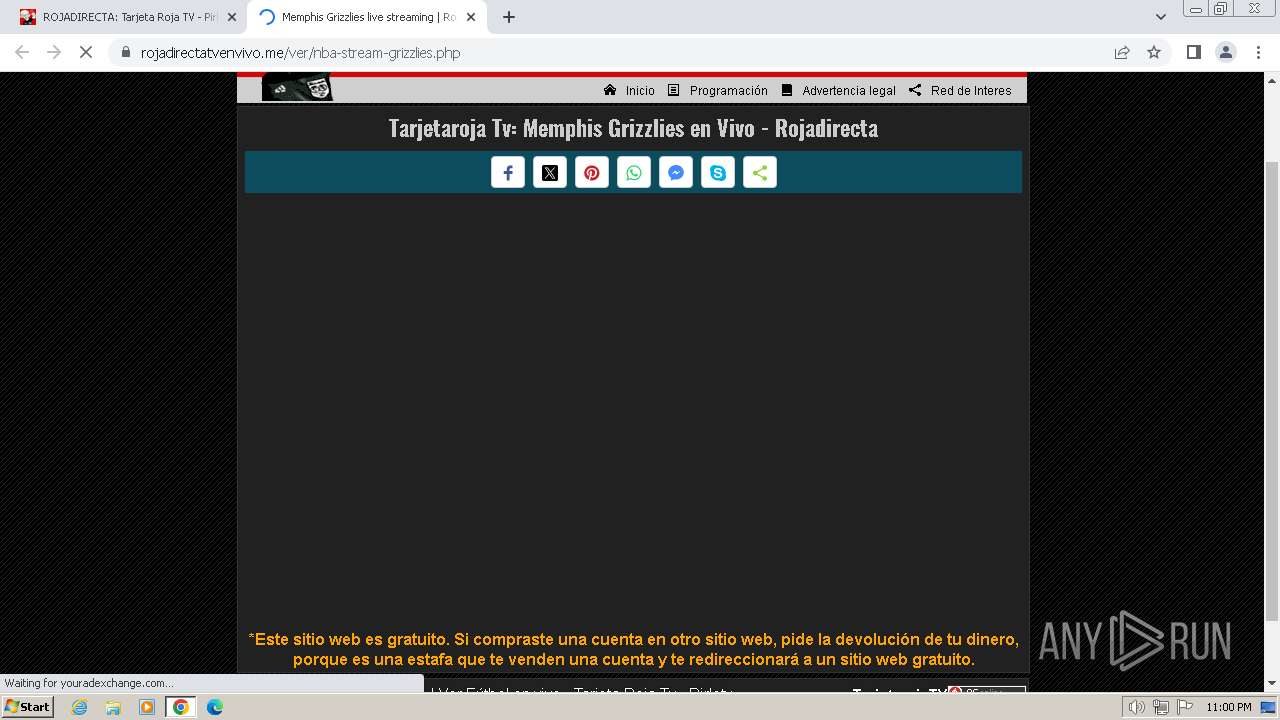Click the site logo in header
The height and width of the screenshot is (720, 1280).
point(297,88)
